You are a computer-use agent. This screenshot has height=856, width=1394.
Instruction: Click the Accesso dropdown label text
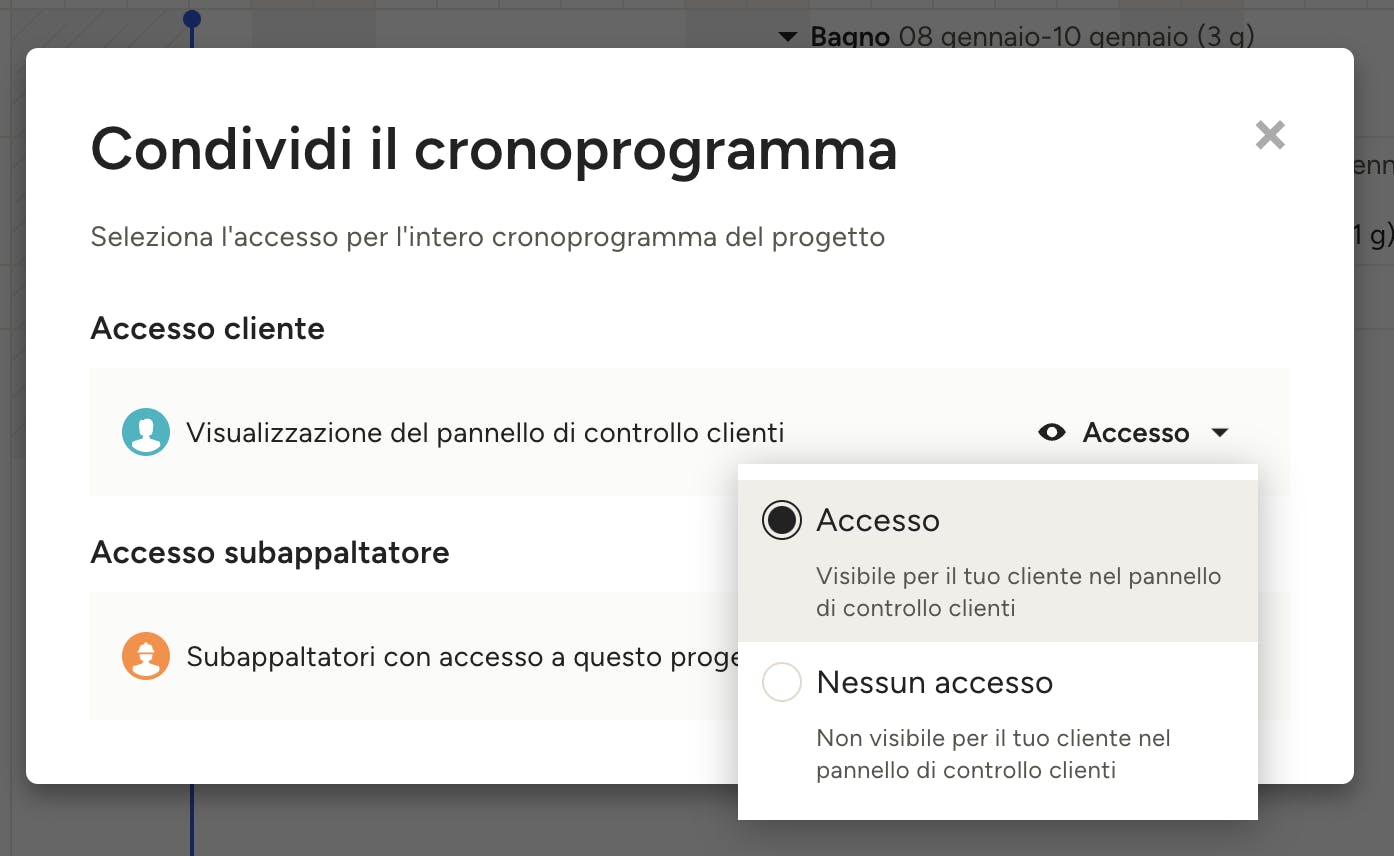coord(1136,432)
